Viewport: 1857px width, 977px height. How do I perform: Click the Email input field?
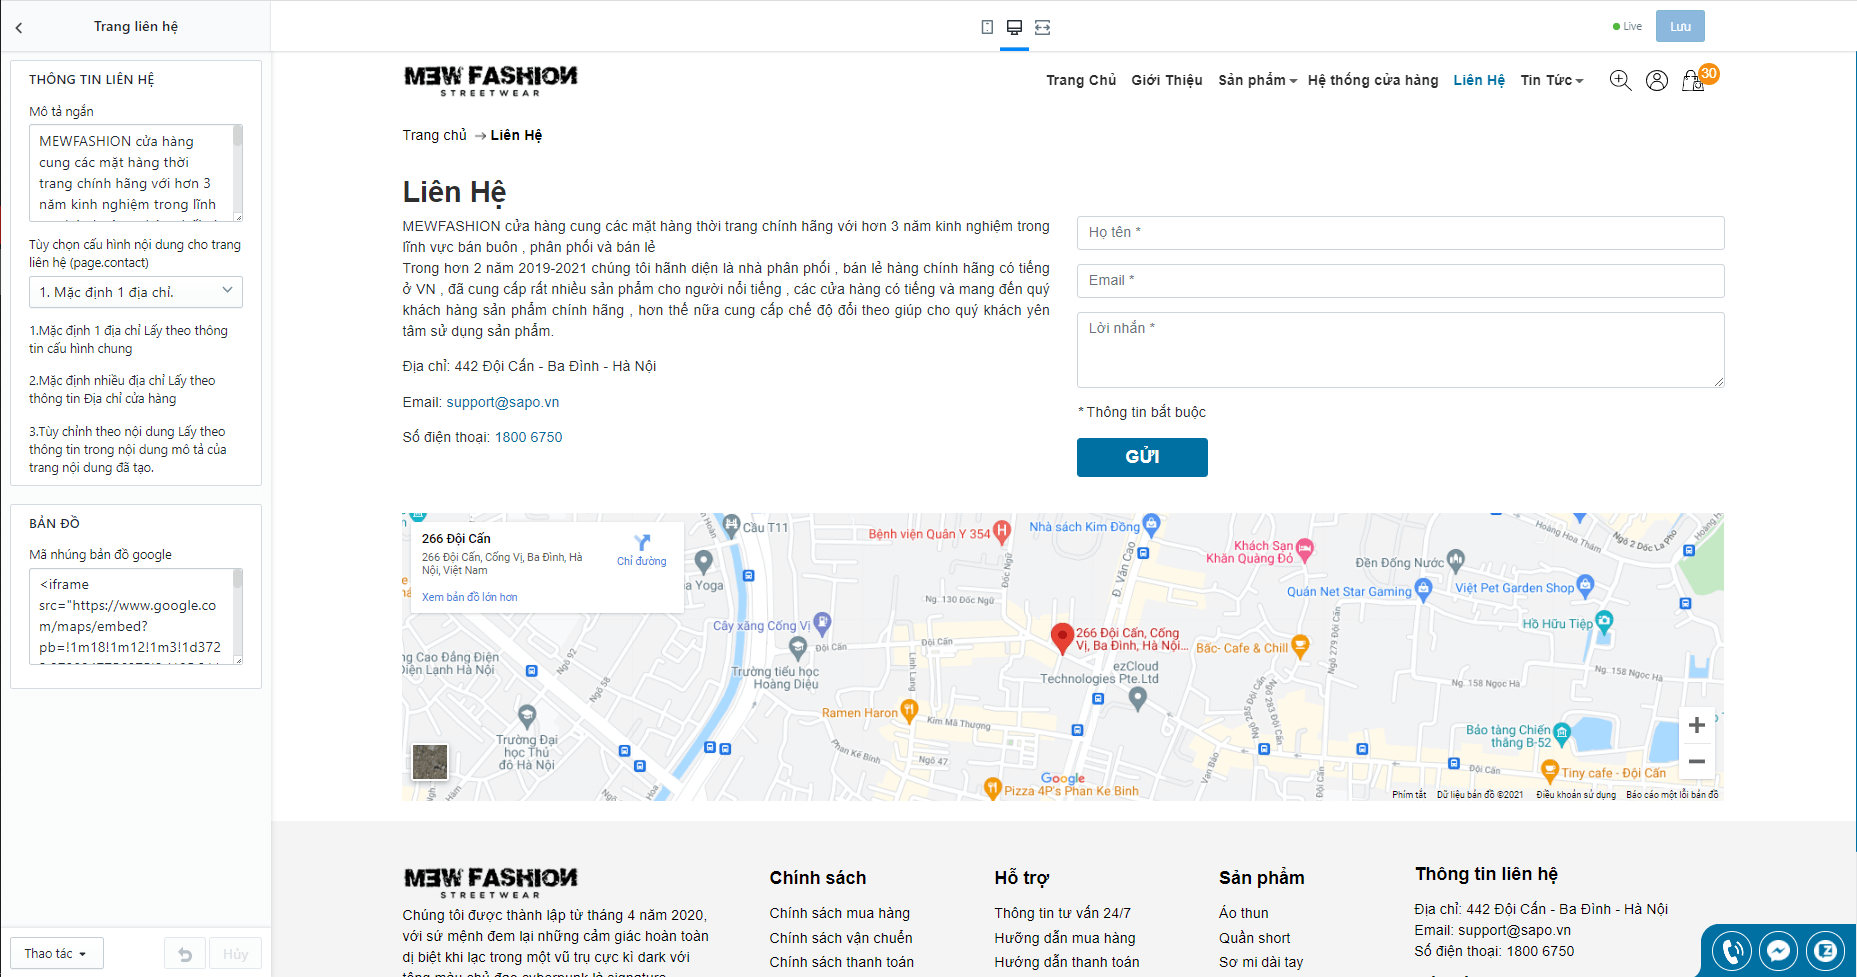[1401, 281]
